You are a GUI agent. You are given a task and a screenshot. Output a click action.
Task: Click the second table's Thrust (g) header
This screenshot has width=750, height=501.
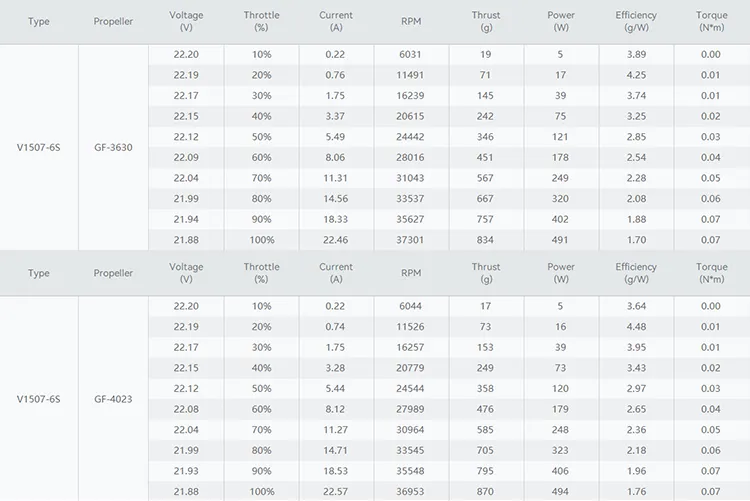coord(486,273)
